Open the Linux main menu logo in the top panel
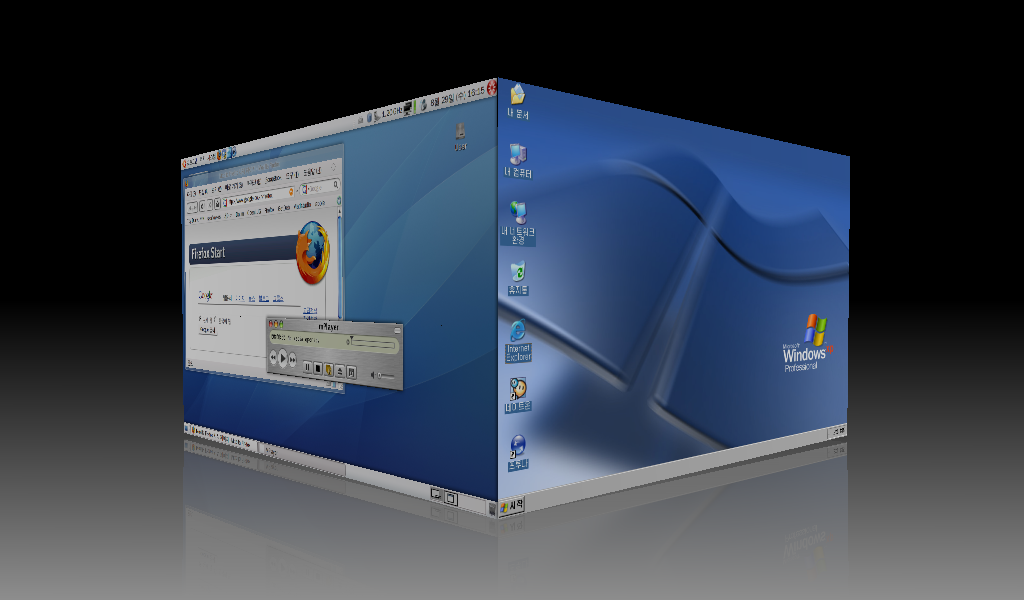This screenshot has width=1024, height=600. point(185,163)
